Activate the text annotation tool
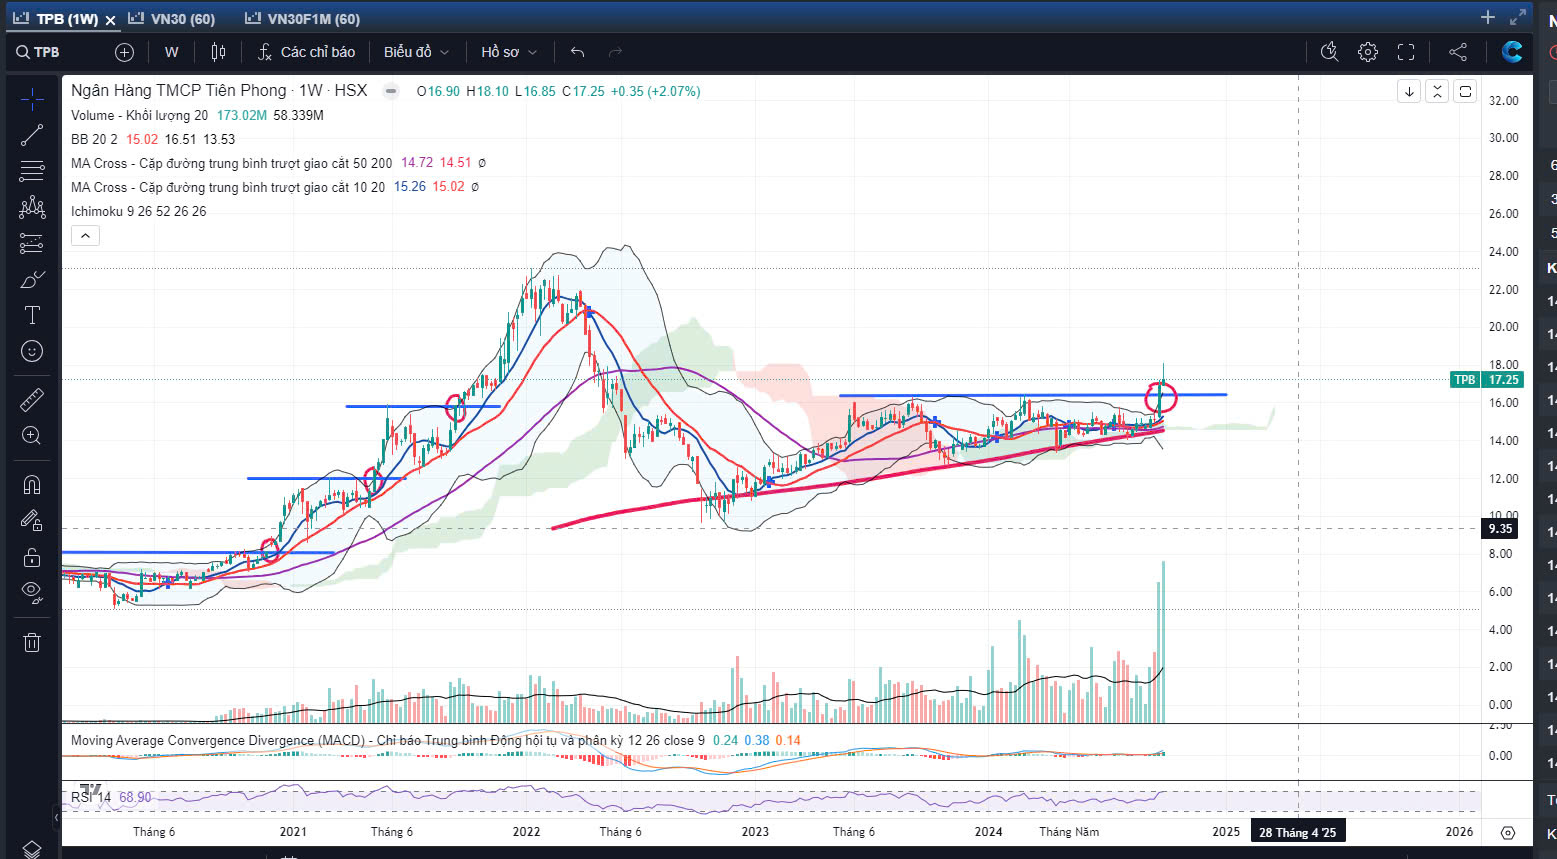 click(32, 315)
